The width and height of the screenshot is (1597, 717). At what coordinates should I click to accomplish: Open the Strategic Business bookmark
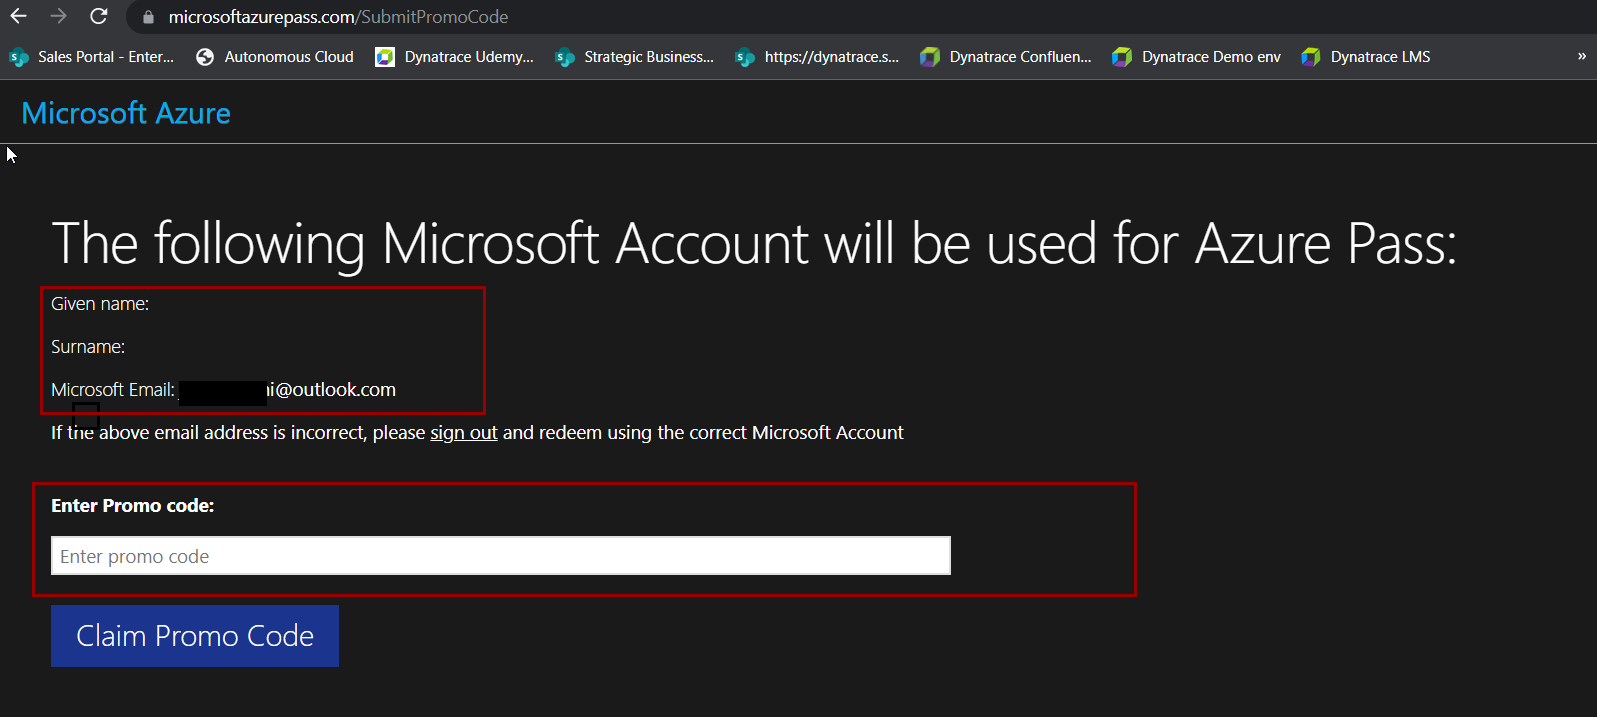(635, 57)
